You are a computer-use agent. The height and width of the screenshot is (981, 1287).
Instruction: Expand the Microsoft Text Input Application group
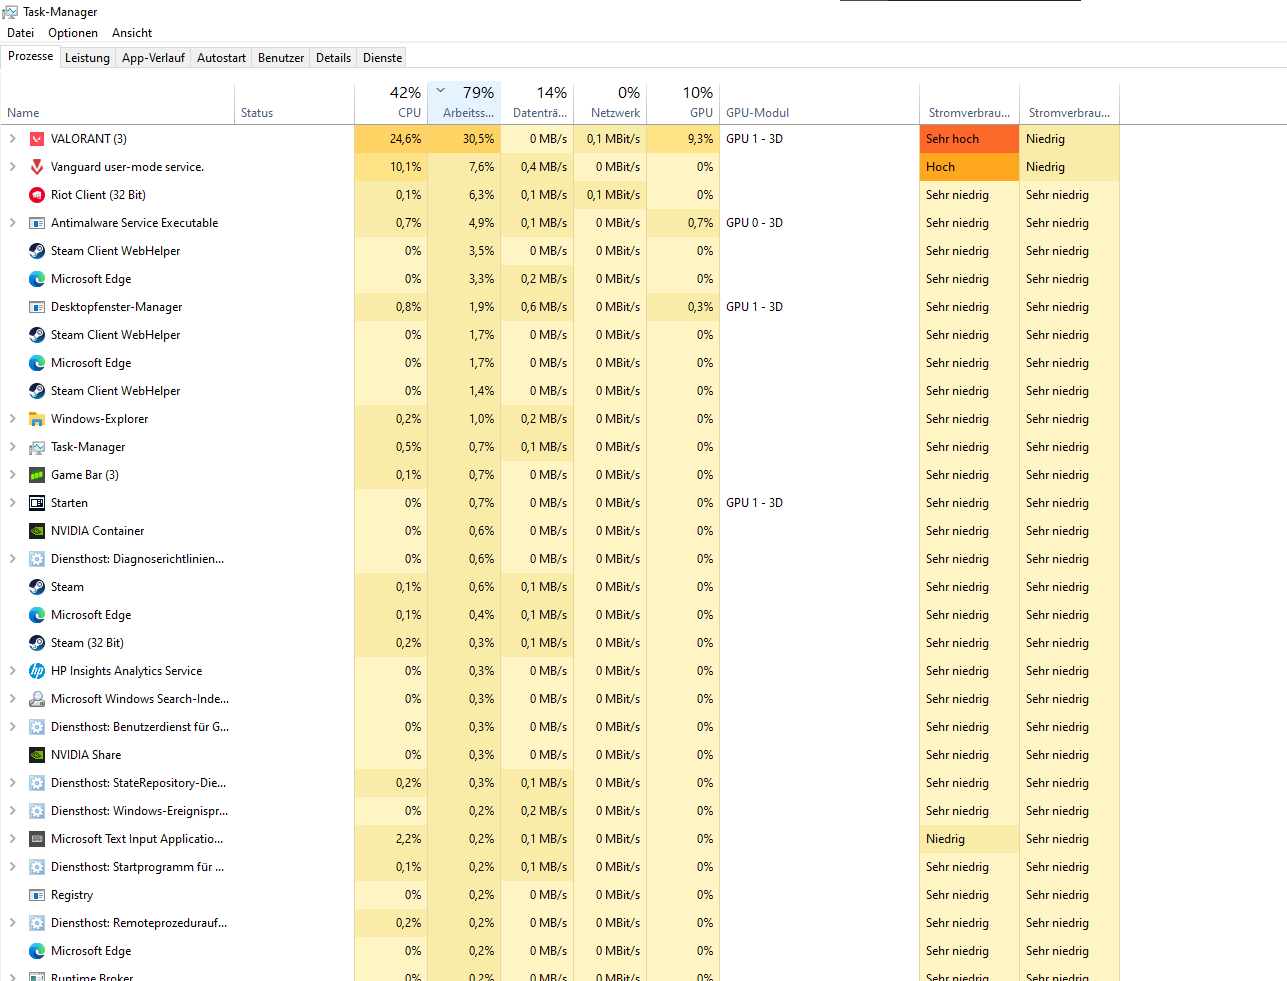(x=13, y=839)
